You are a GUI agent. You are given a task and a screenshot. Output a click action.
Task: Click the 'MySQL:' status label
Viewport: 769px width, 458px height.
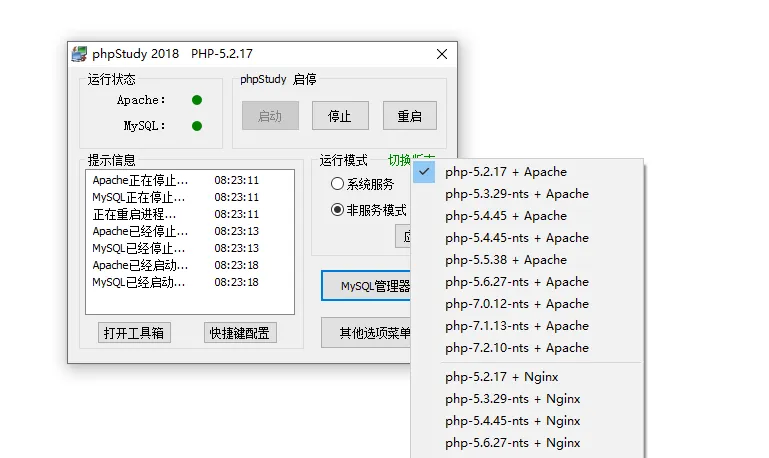click(x=145, y=126)
